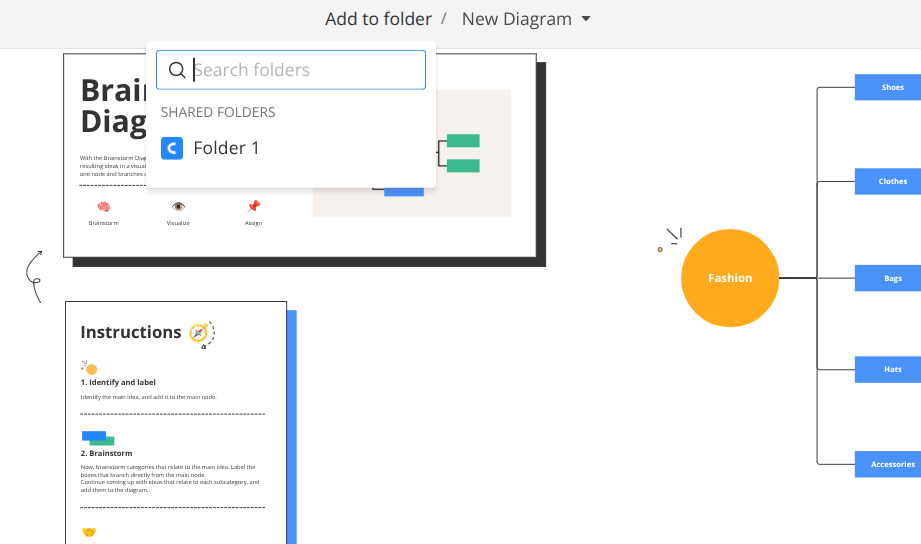Click the brain icon above Brainstorm
Image resolution: width=921 pixels, height=544 pixels.
(x=103, y=207)
